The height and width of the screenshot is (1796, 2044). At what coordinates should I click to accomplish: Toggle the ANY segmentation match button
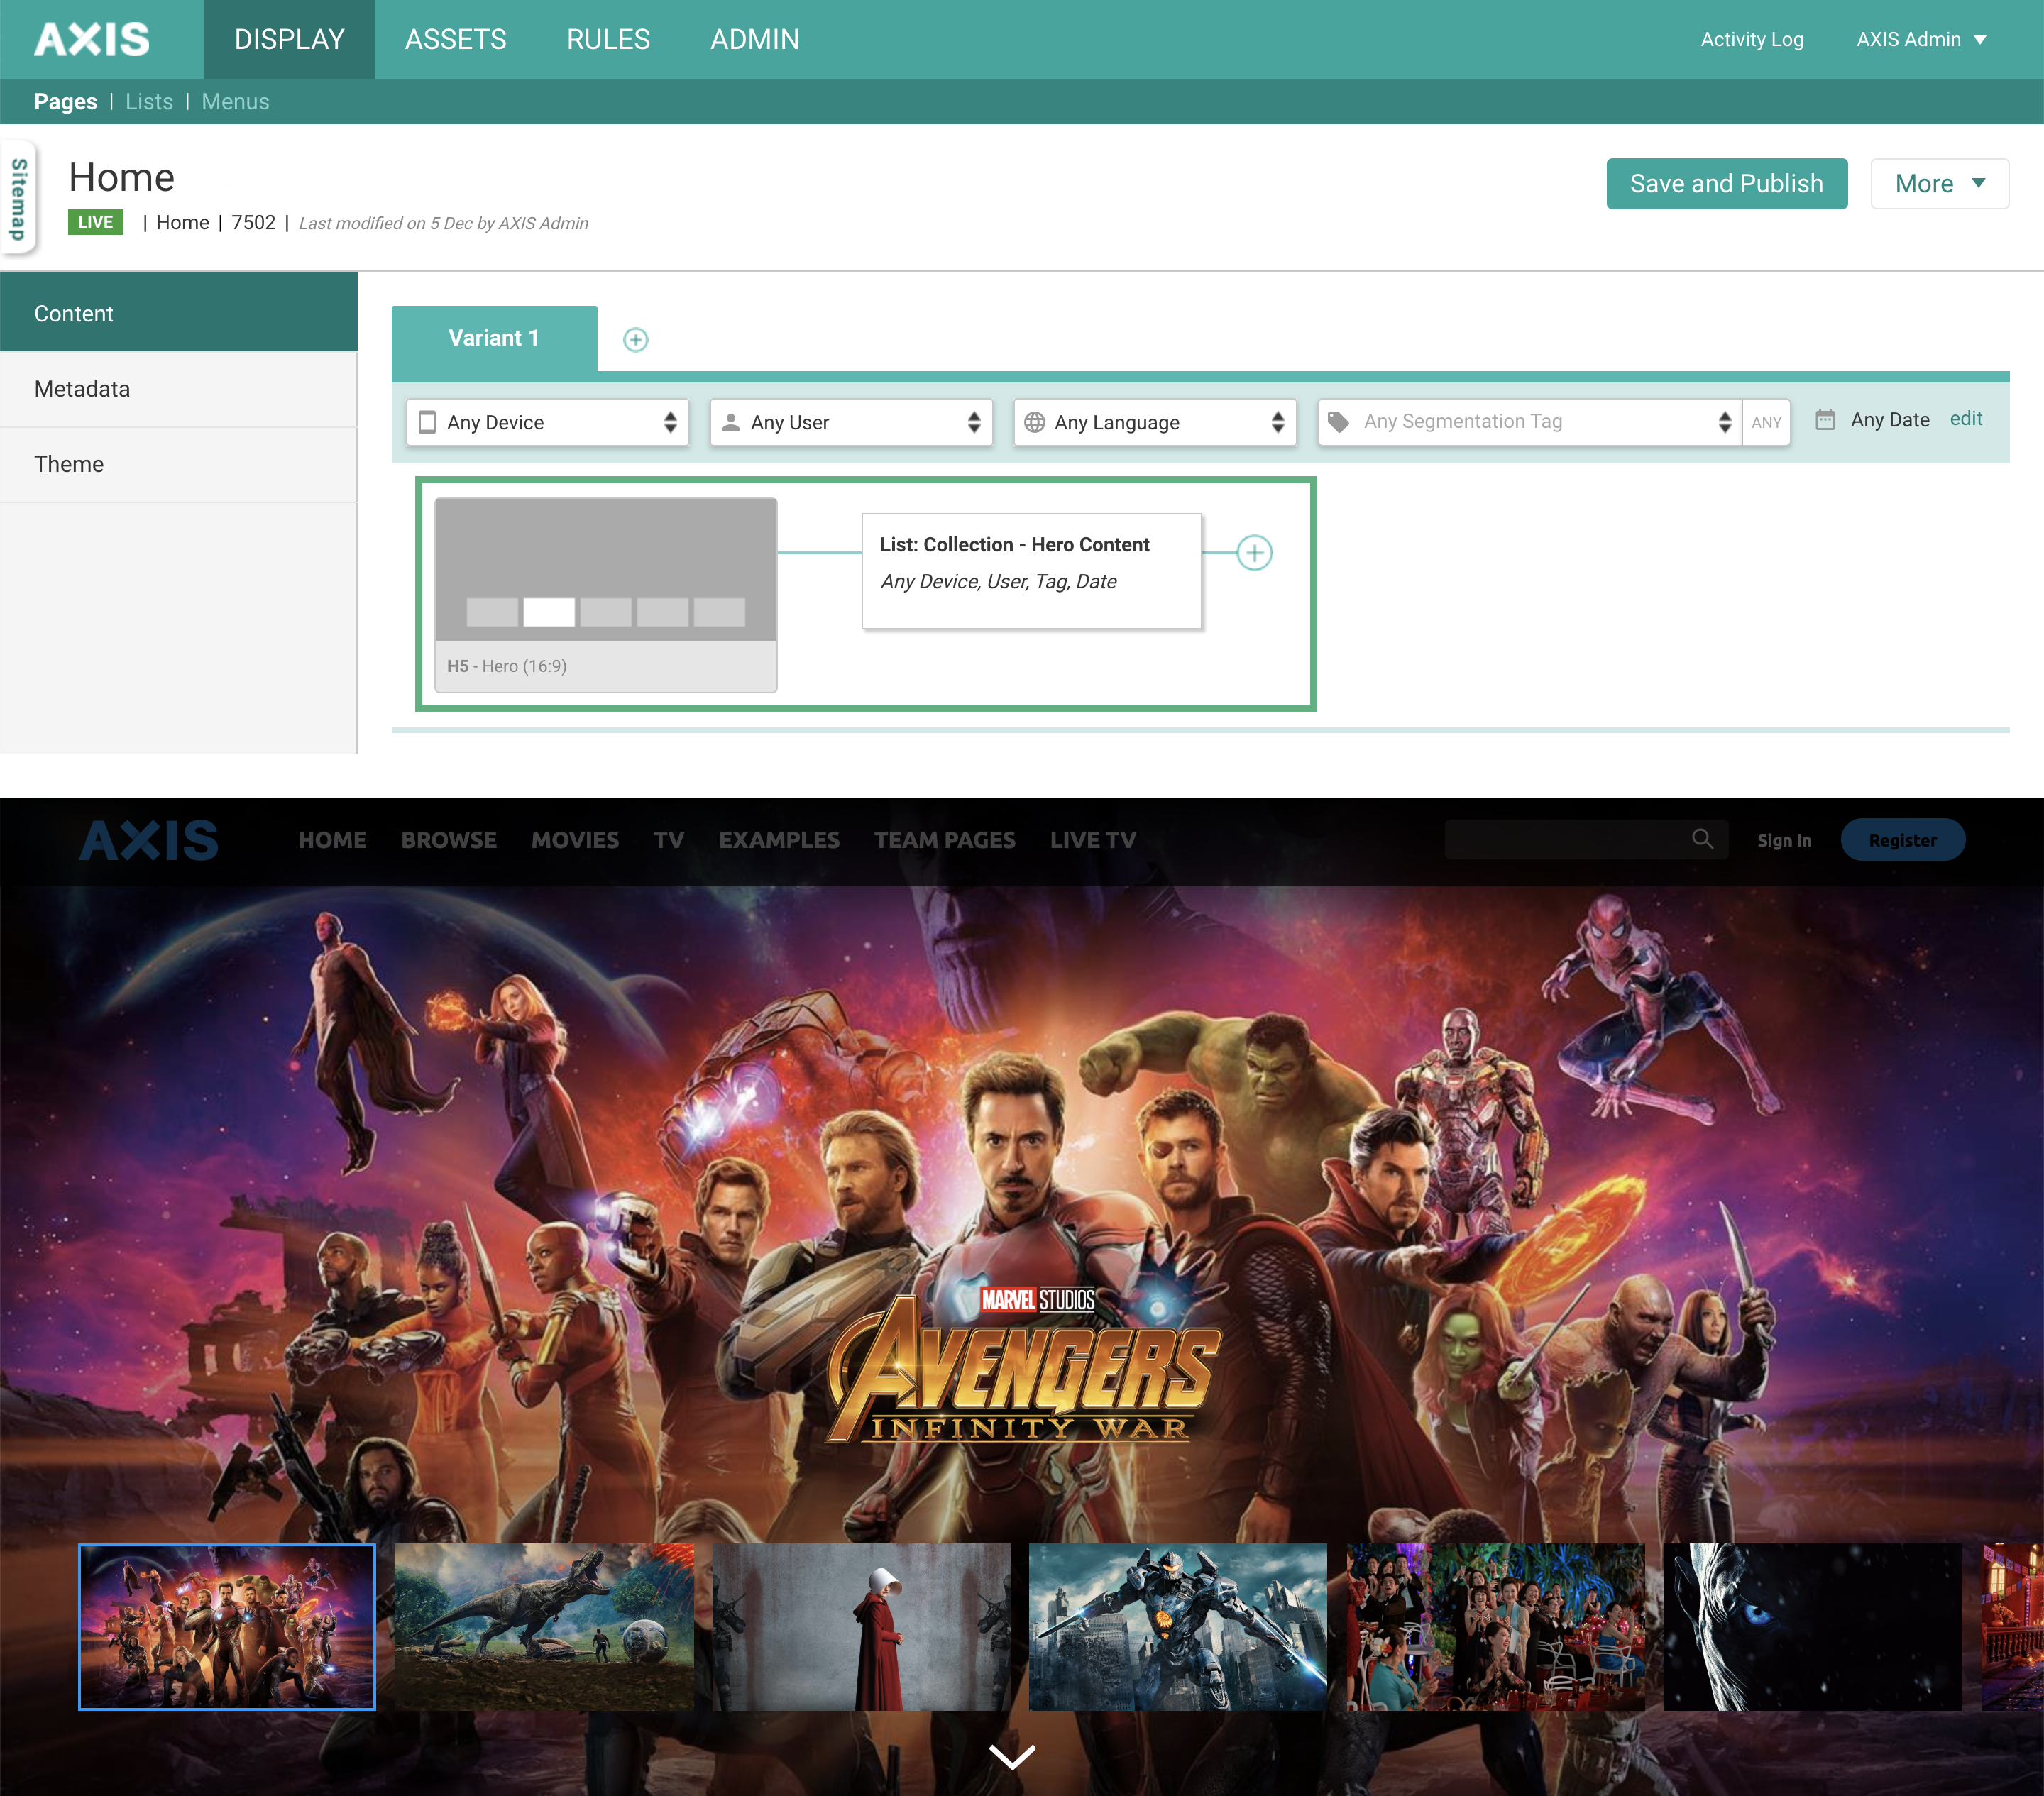[x=1766, y=422]
